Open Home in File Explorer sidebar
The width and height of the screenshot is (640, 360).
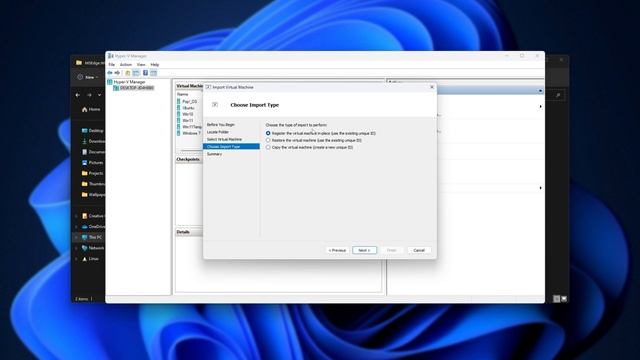point(91,109)
